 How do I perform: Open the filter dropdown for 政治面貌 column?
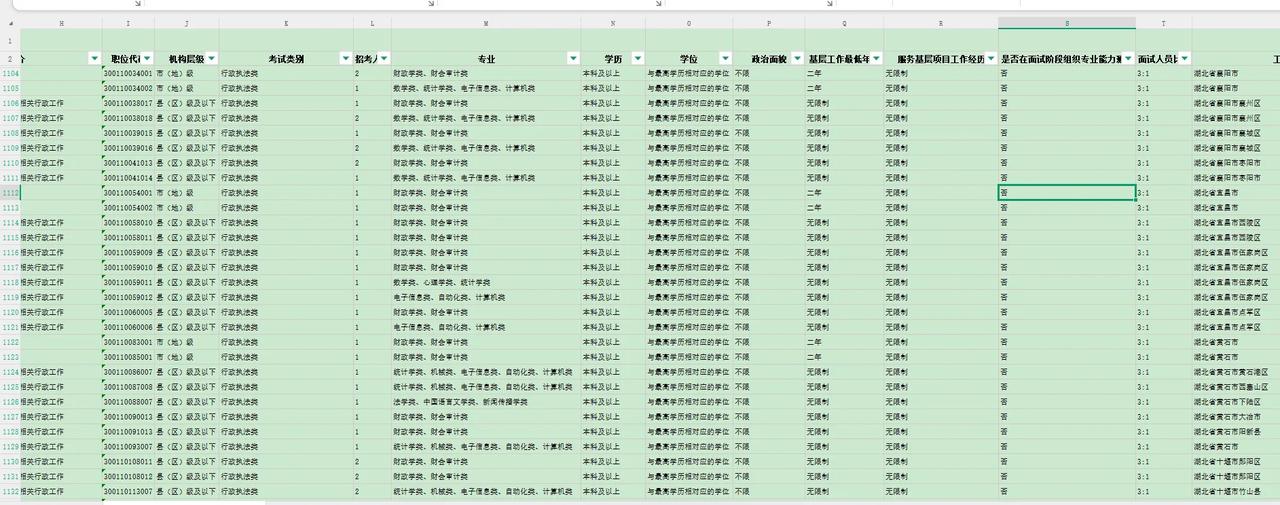point(796,59)
